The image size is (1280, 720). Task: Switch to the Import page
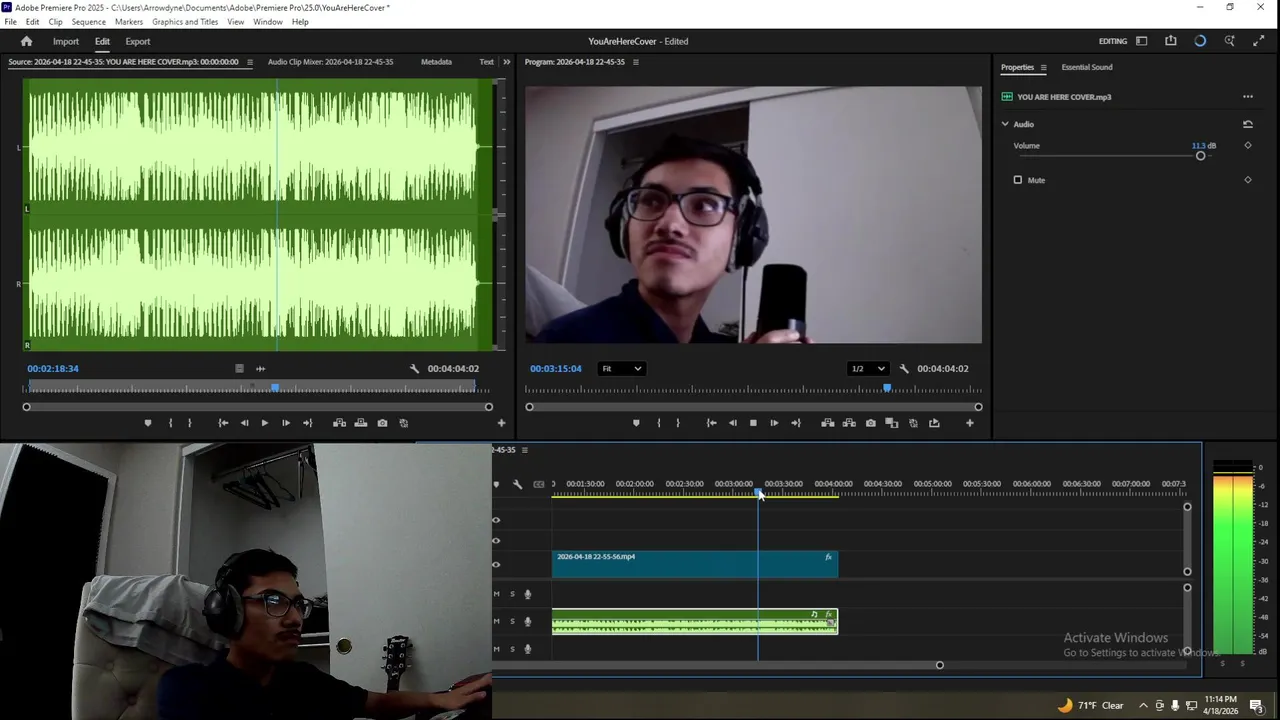coord(66,41)
